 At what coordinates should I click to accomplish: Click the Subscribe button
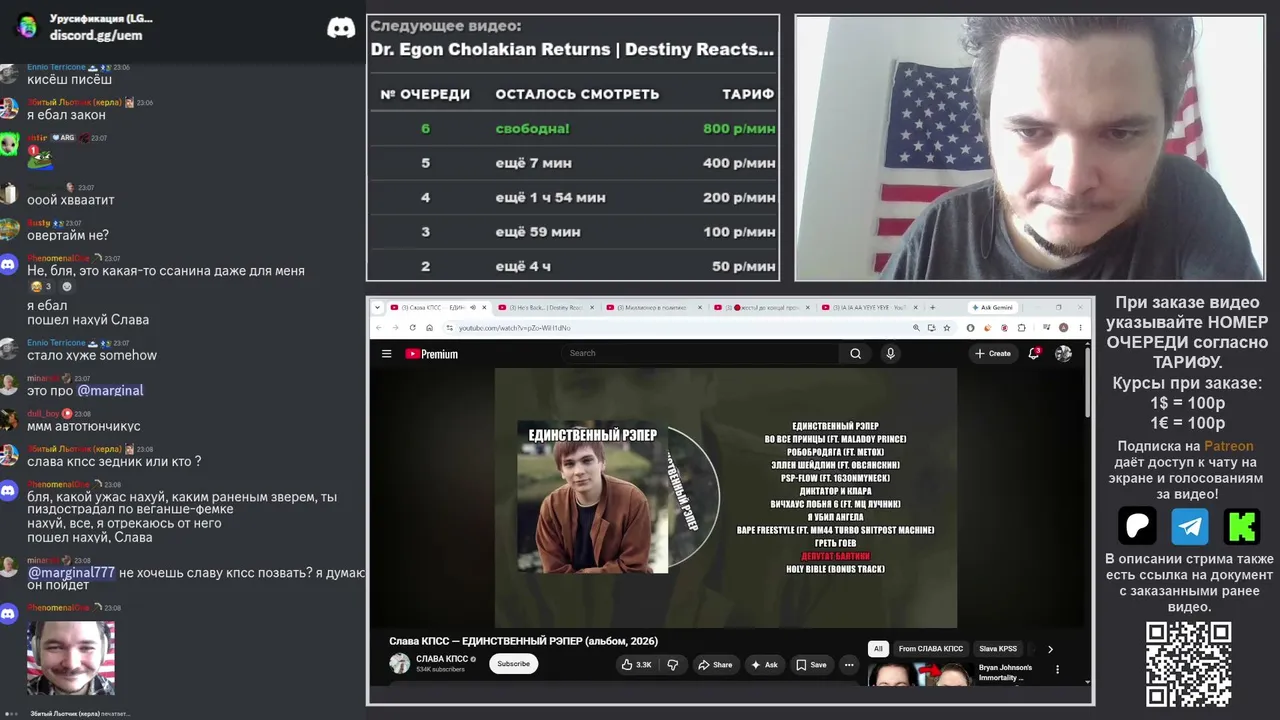pos(513,664)
